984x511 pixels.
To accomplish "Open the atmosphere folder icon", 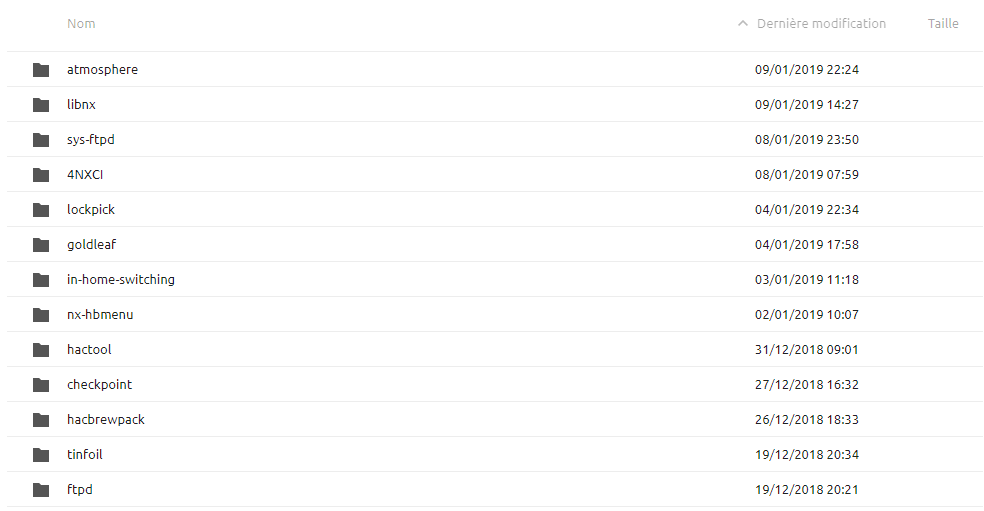I will click(41, 70).
